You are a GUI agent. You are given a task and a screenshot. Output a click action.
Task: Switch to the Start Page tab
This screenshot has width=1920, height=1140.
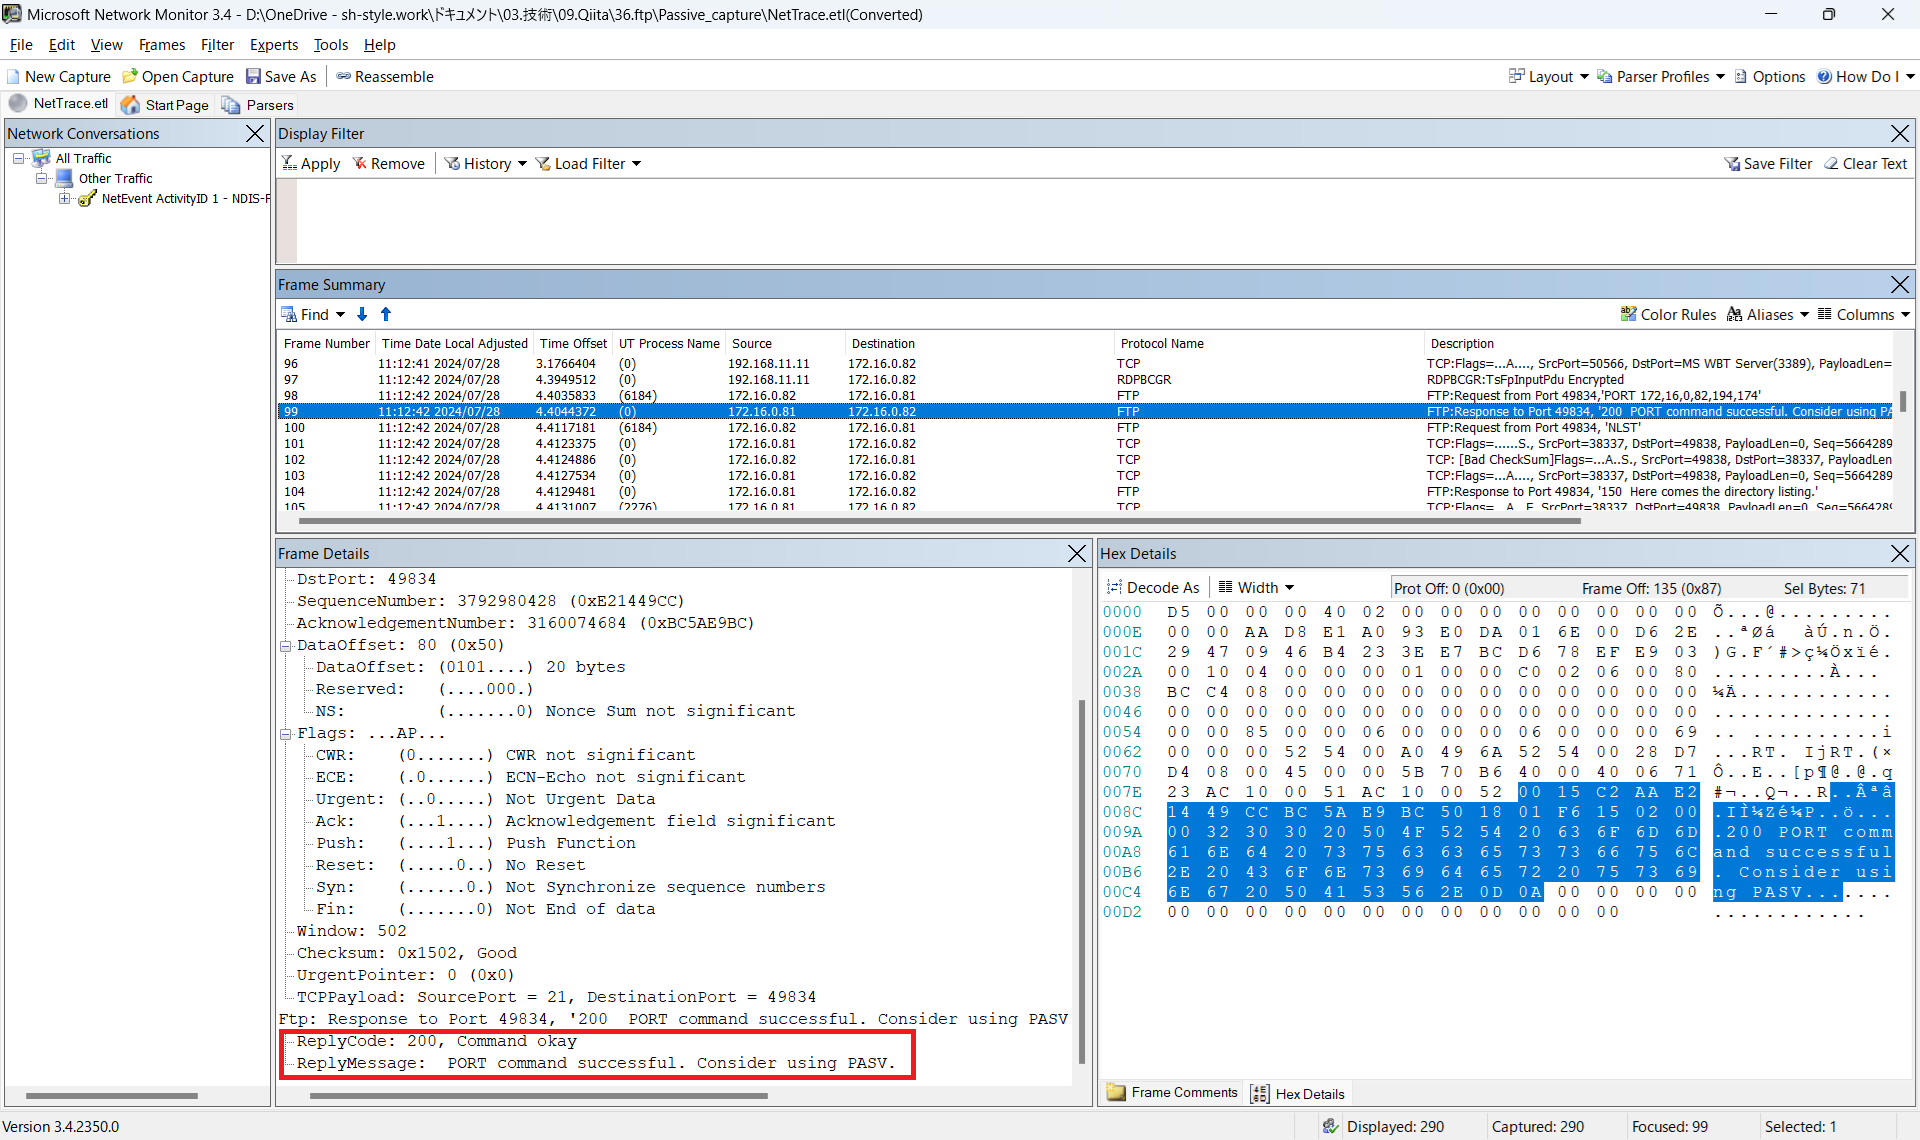(165, 105)
